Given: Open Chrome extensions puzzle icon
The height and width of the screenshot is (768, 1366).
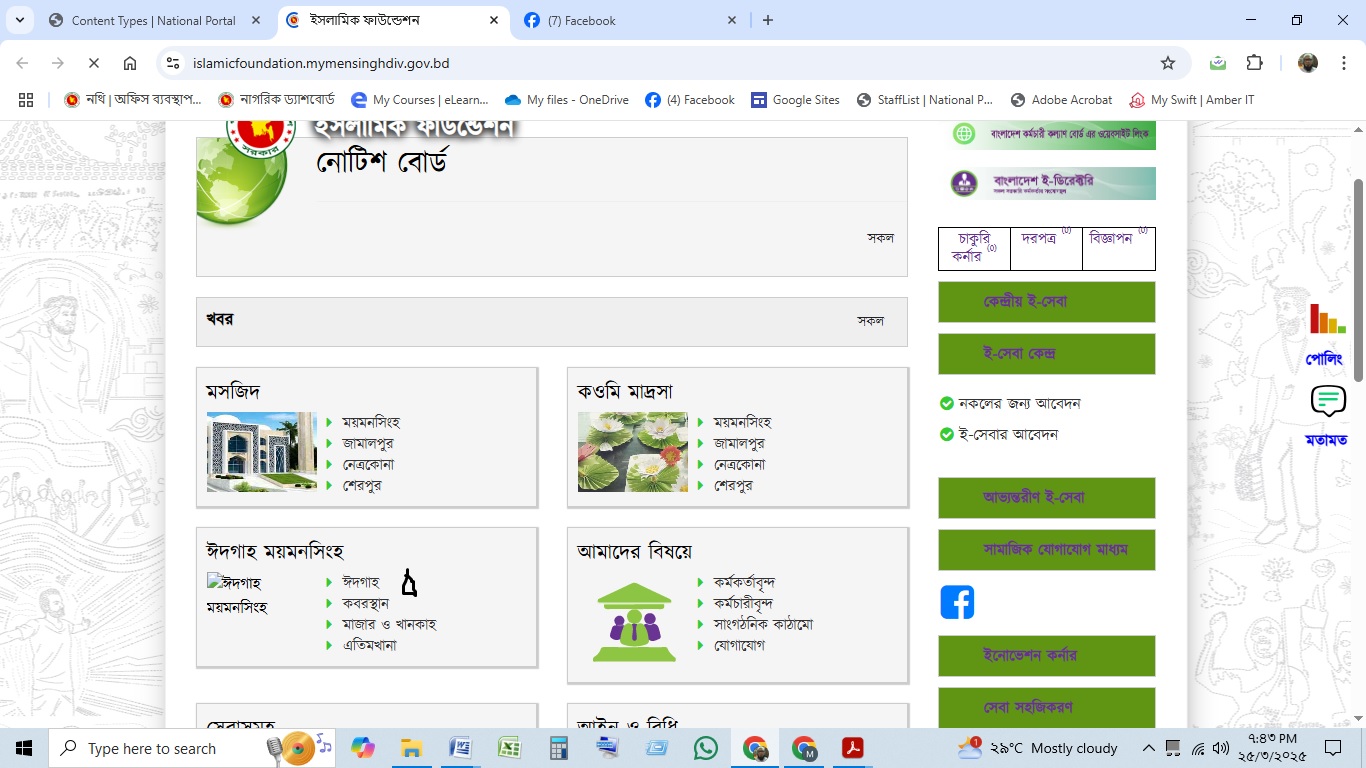Looking at the screenshot, I should coord(1254,63).
